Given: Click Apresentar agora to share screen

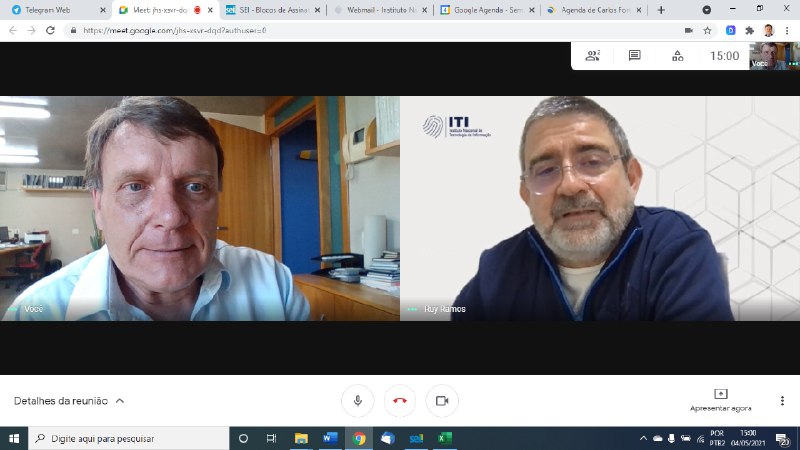Looking at the screenshot, I should (x=720, y=401).
